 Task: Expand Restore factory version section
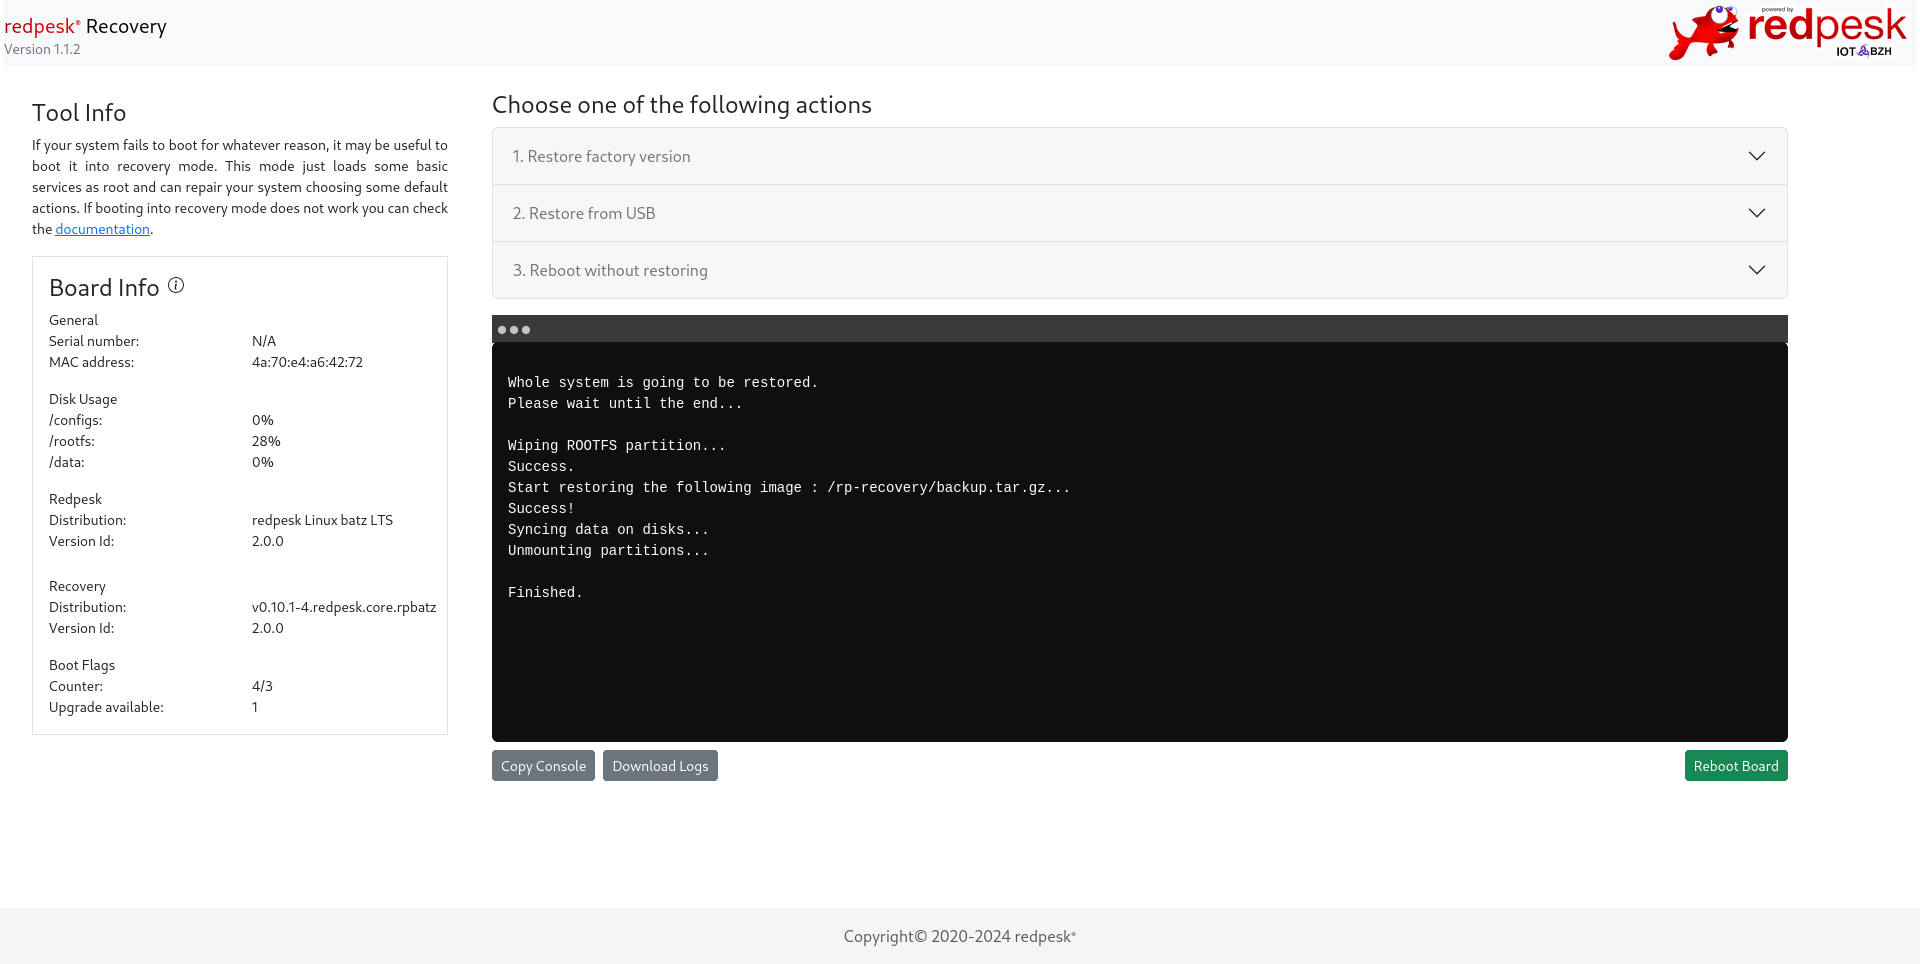pyautogui.click(x=1139, y=156)
